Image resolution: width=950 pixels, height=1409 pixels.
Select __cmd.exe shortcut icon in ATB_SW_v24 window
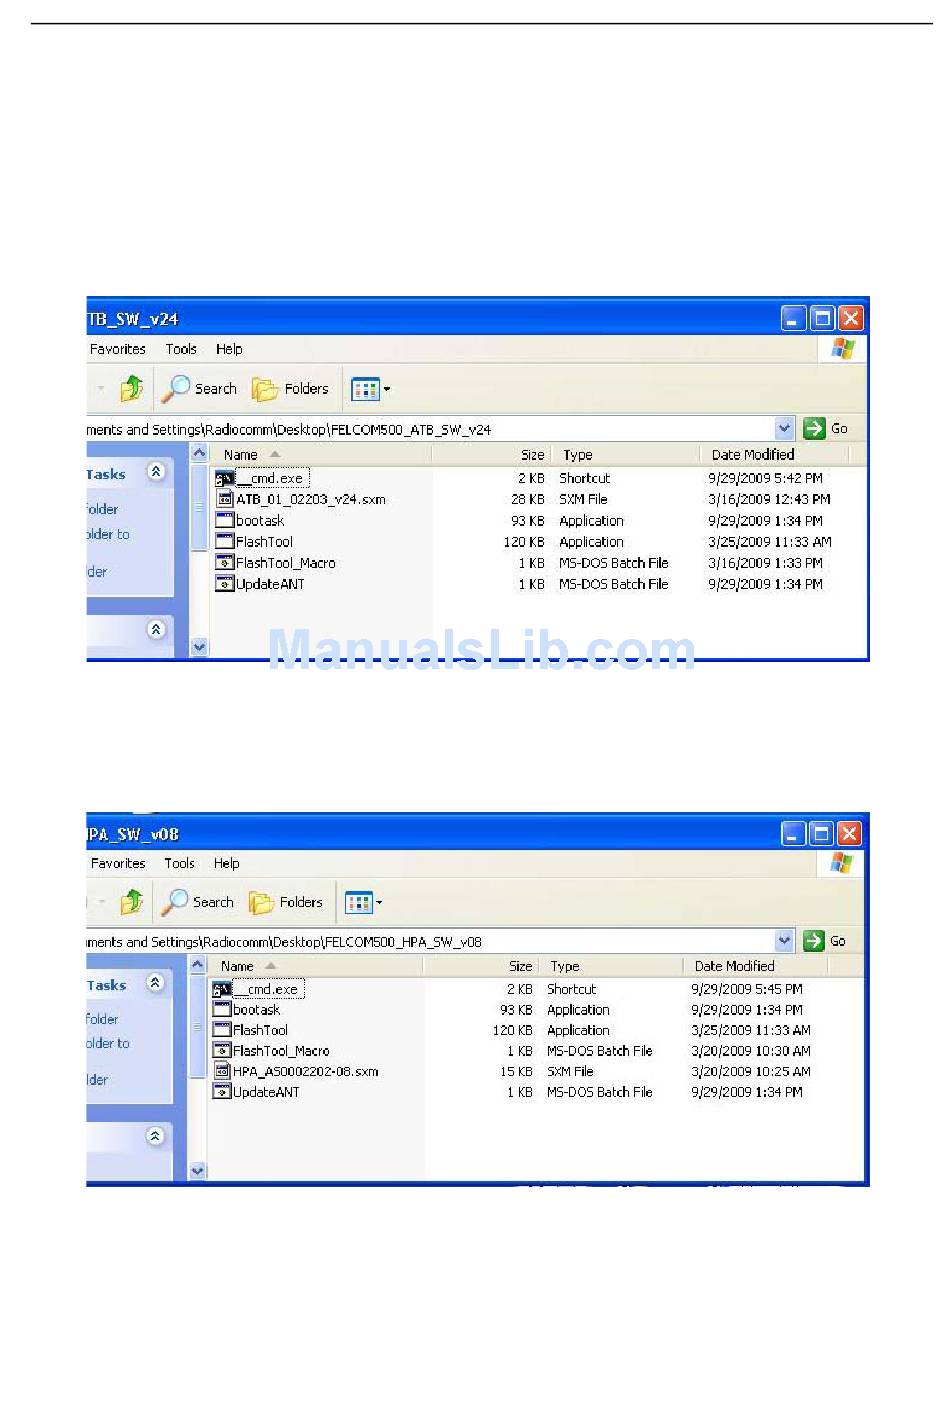pos(225,478)
